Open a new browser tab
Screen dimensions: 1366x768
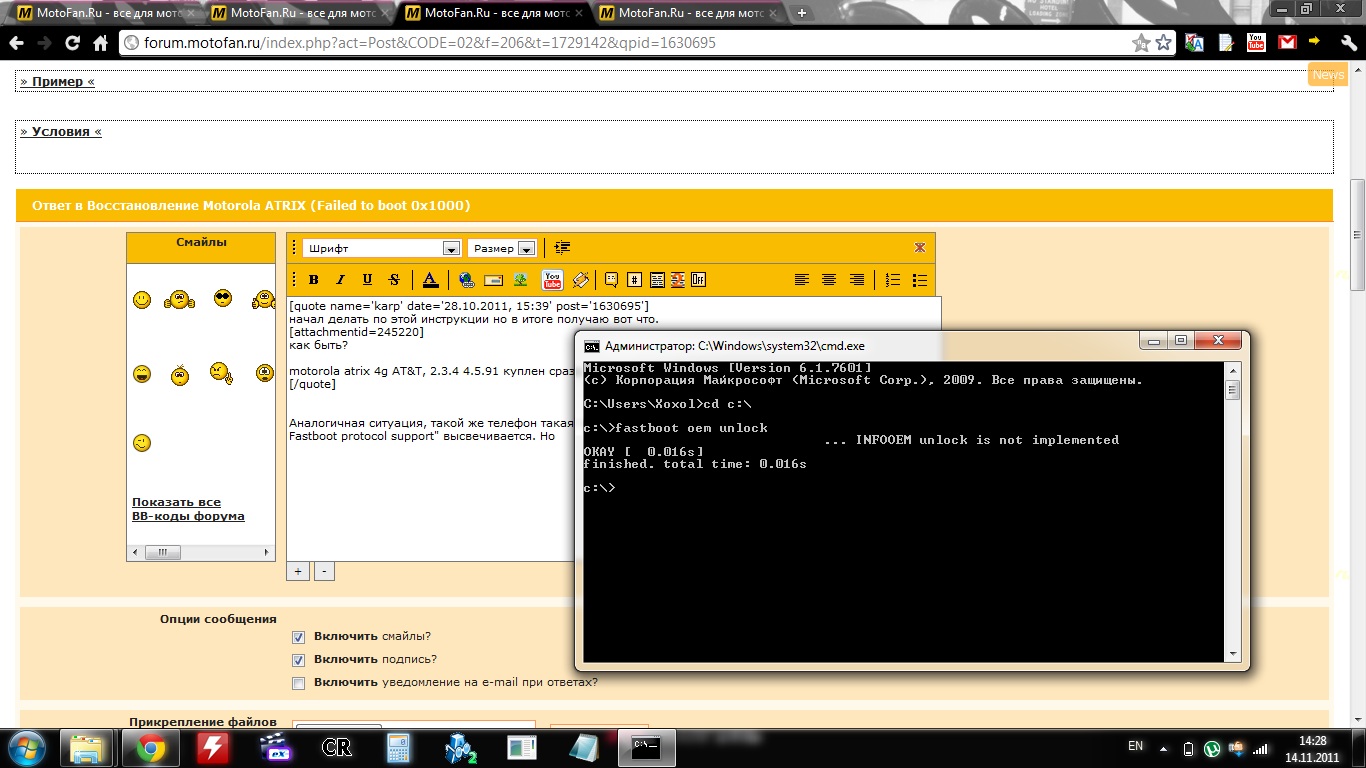pyautogui.click(x=801, y=13)
